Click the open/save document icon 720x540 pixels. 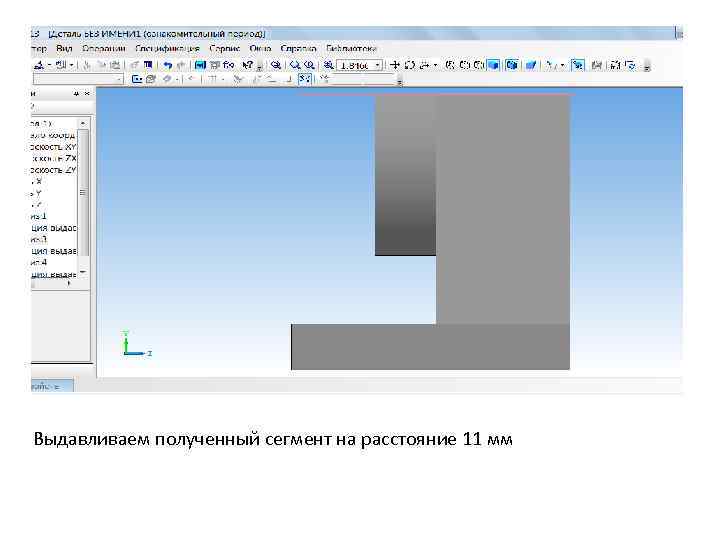[x=61, y=65]
